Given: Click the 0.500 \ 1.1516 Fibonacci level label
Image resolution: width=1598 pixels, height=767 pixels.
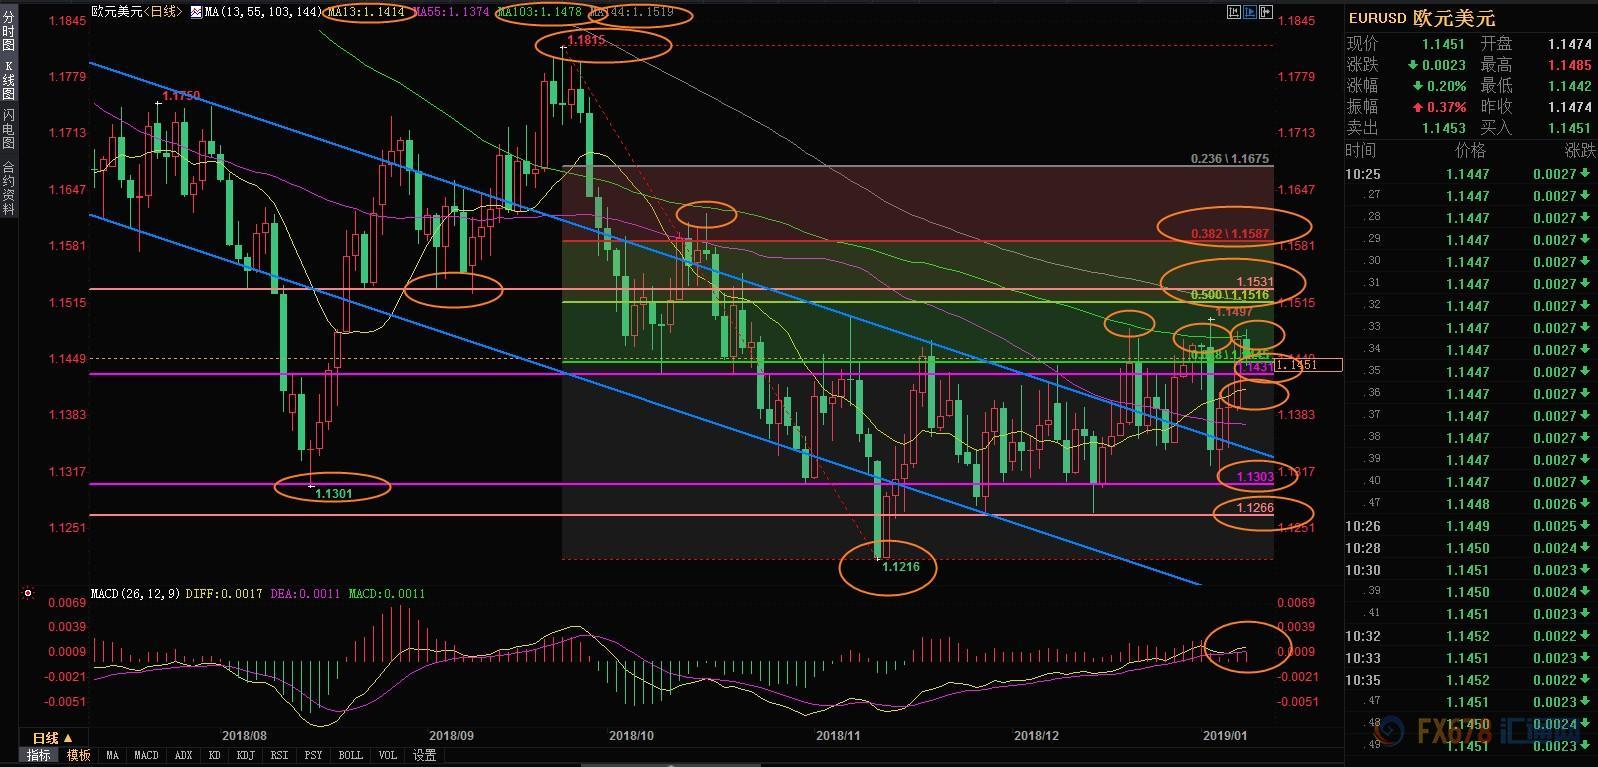Looking at the screenshot, I should pyautogui.click(x=1230, y=295).
